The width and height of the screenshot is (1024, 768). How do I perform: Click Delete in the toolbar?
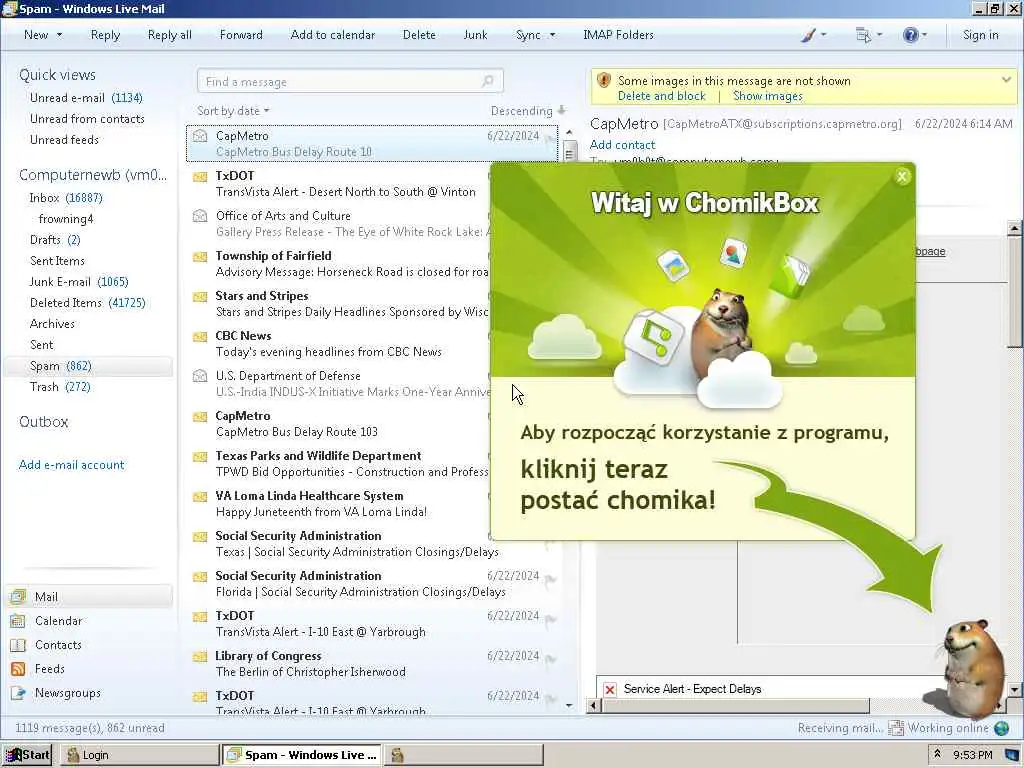point(419,35)
